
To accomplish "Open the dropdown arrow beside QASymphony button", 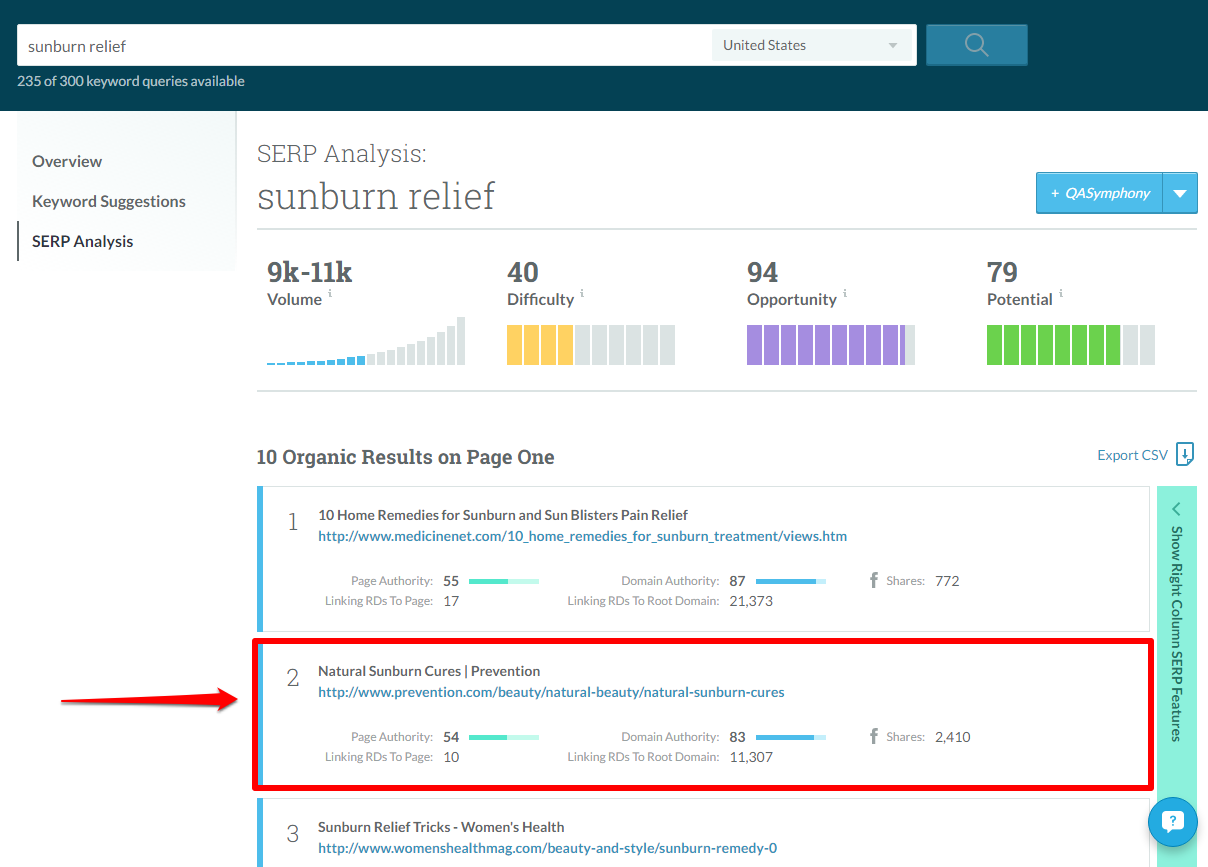I will [x=1180, y=192].
